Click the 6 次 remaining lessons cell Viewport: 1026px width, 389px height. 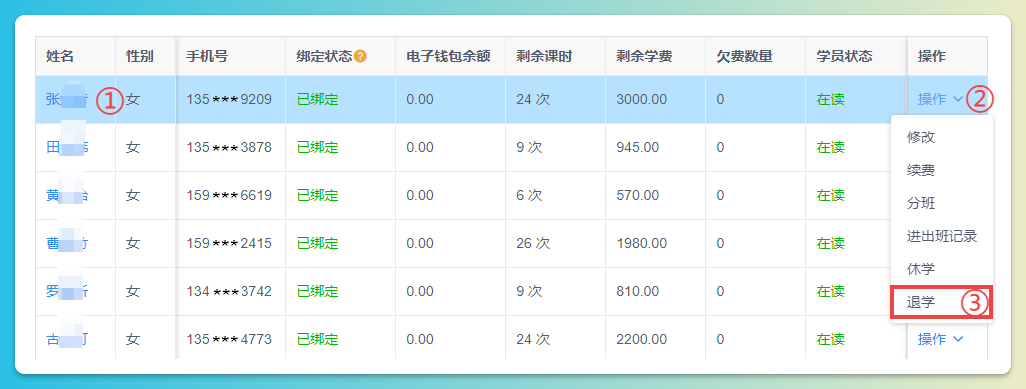pos(529,195)
